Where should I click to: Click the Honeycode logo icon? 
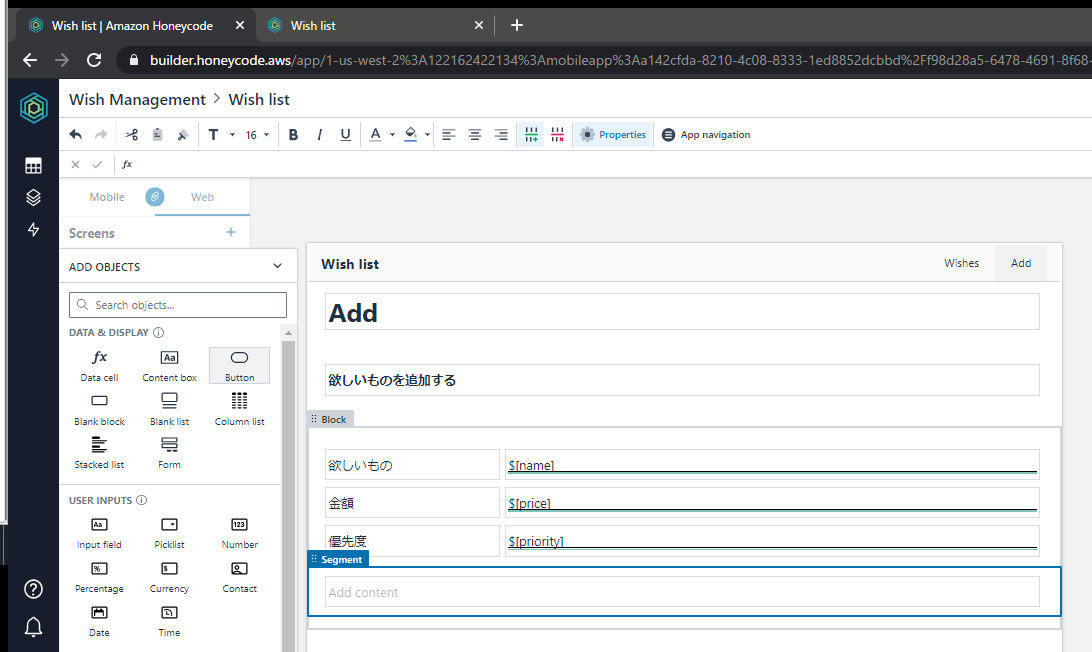pyautogui.click(x=33, y=108)
